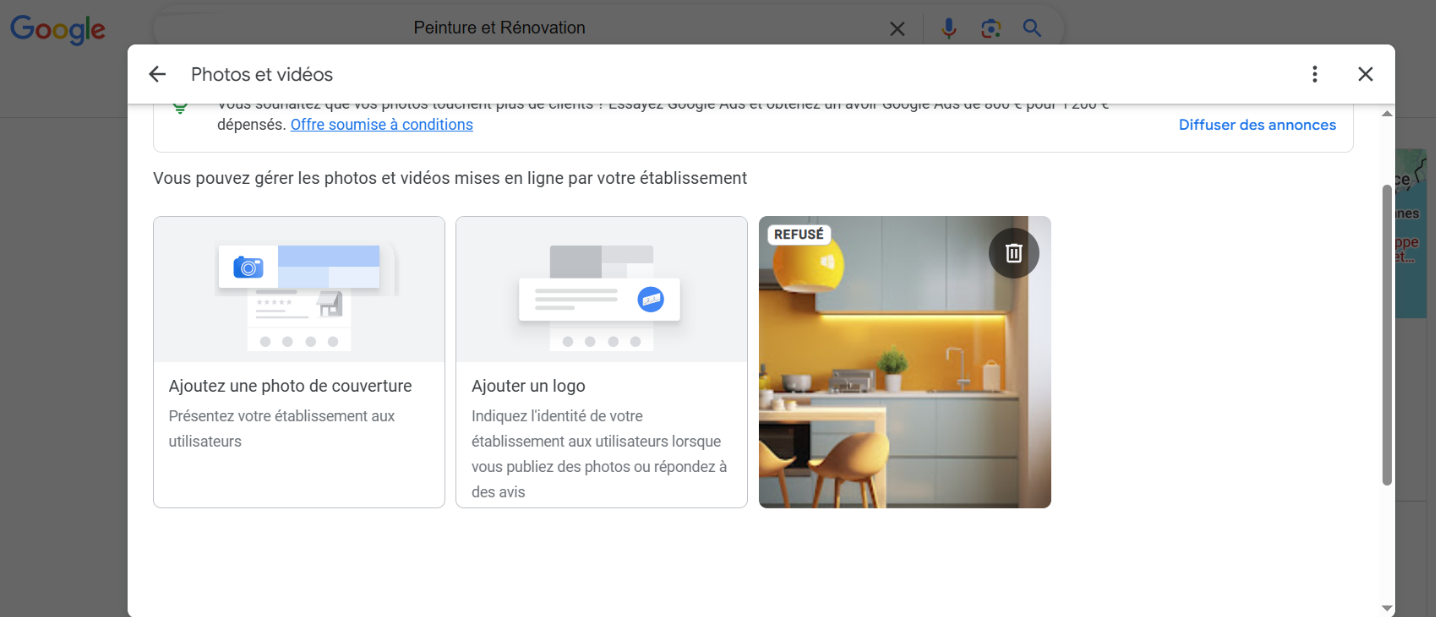Clear the search query with the X icon
This screenshot has height=617, width=1436.
[x=897, y=28]
